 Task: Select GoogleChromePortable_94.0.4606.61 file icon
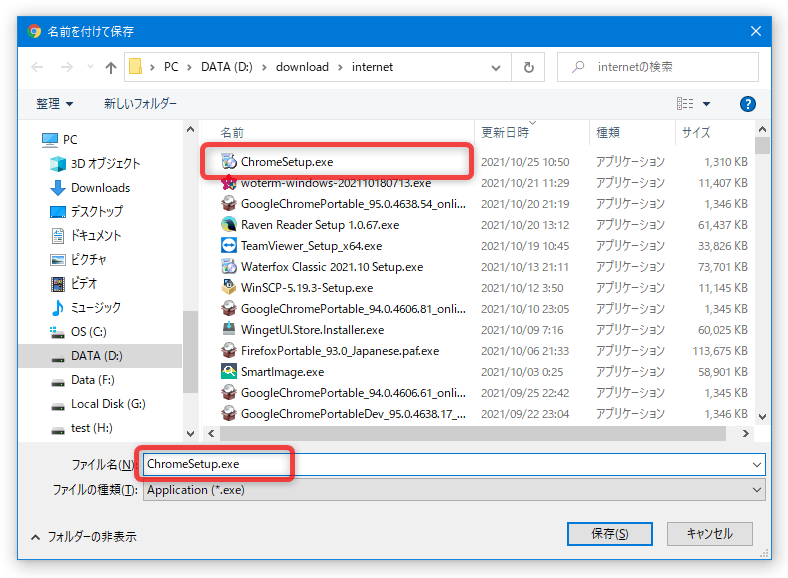pyautogui.click(x=229, y=393)
